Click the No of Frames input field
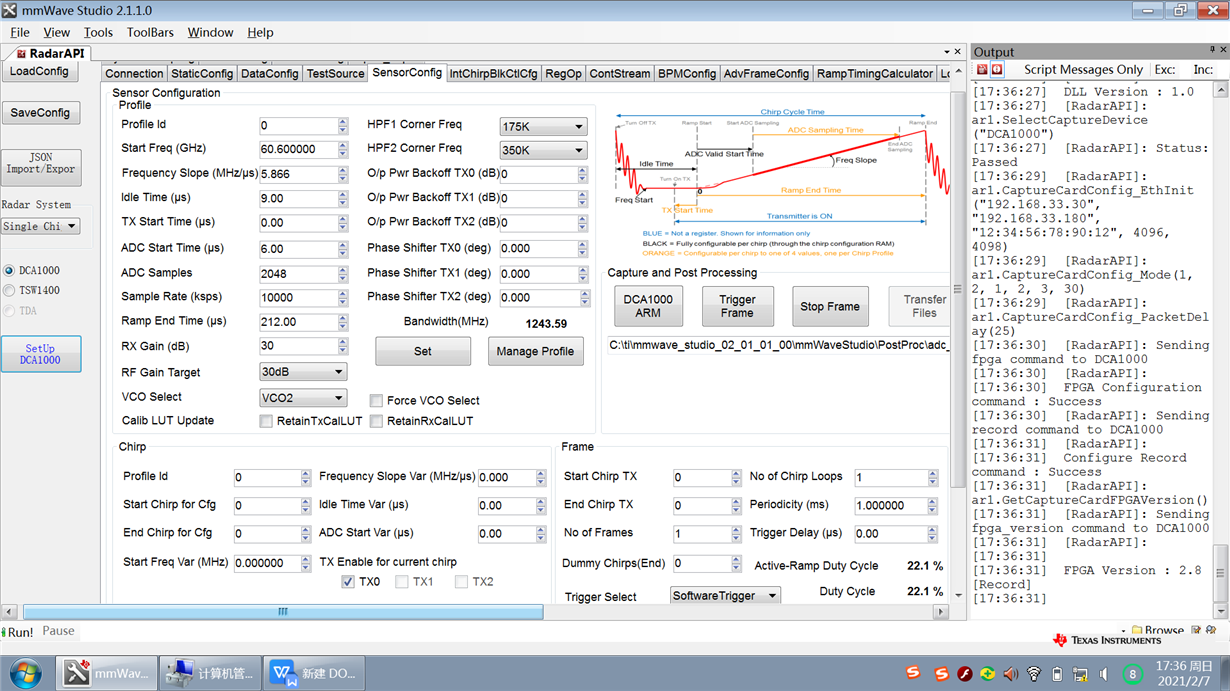 700,534
